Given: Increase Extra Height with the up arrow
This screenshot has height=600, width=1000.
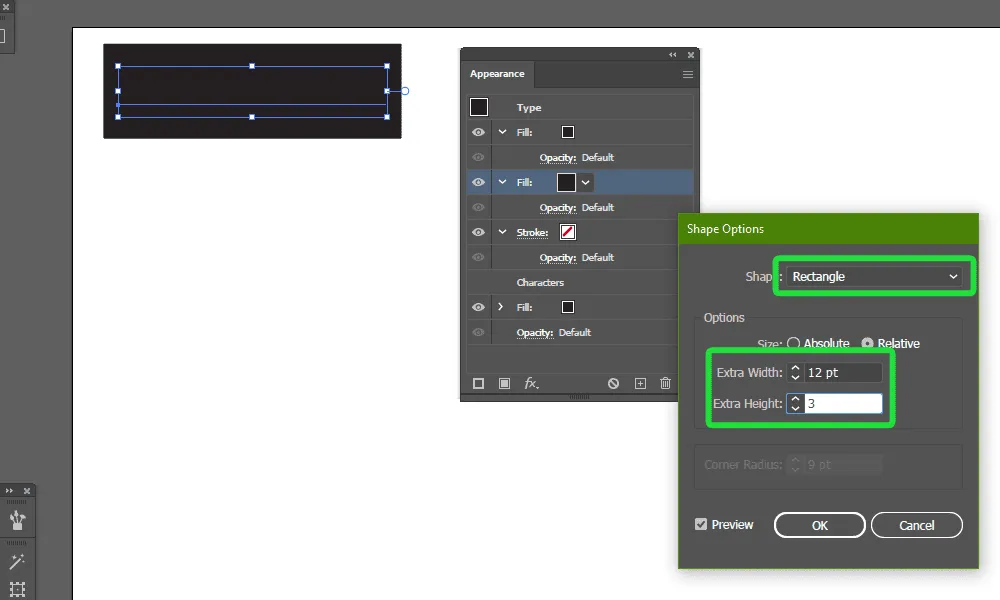Looking at the screenshot, I should (795, 399).
